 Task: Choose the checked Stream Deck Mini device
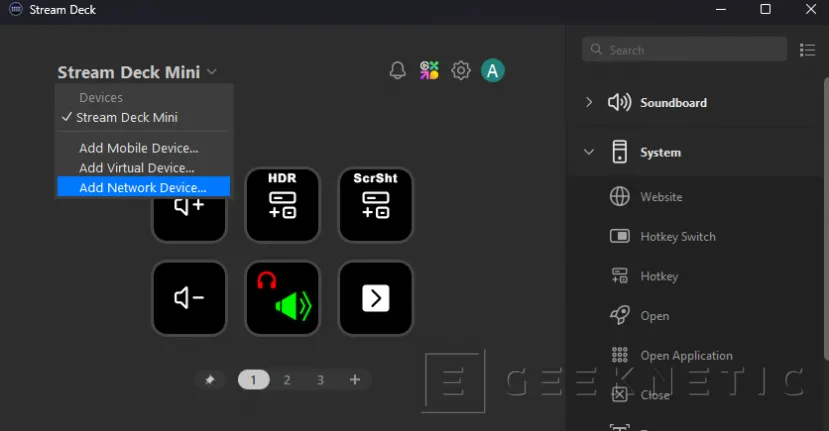143,117
